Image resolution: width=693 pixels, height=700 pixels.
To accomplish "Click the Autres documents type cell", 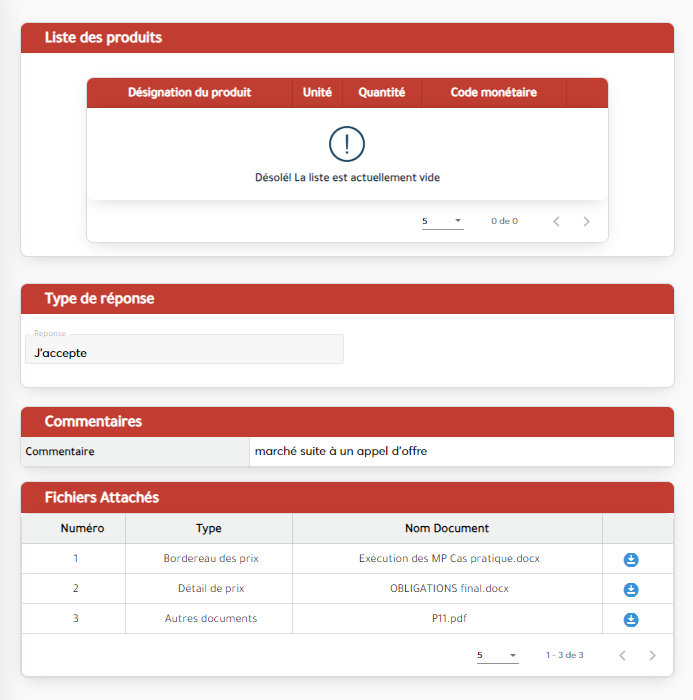I will (211, 618).
